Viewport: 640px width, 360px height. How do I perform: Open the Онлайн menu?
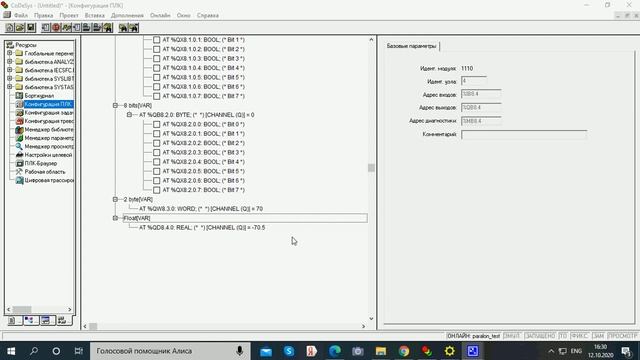160,15
